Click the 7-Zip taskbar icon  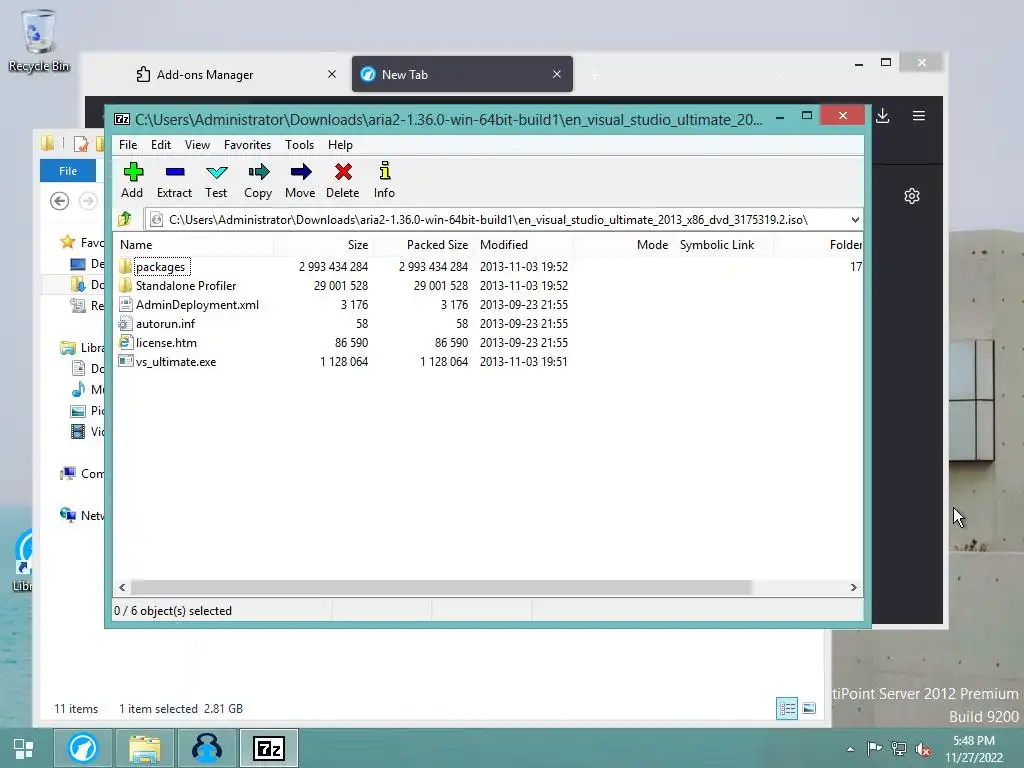[269, 748]
